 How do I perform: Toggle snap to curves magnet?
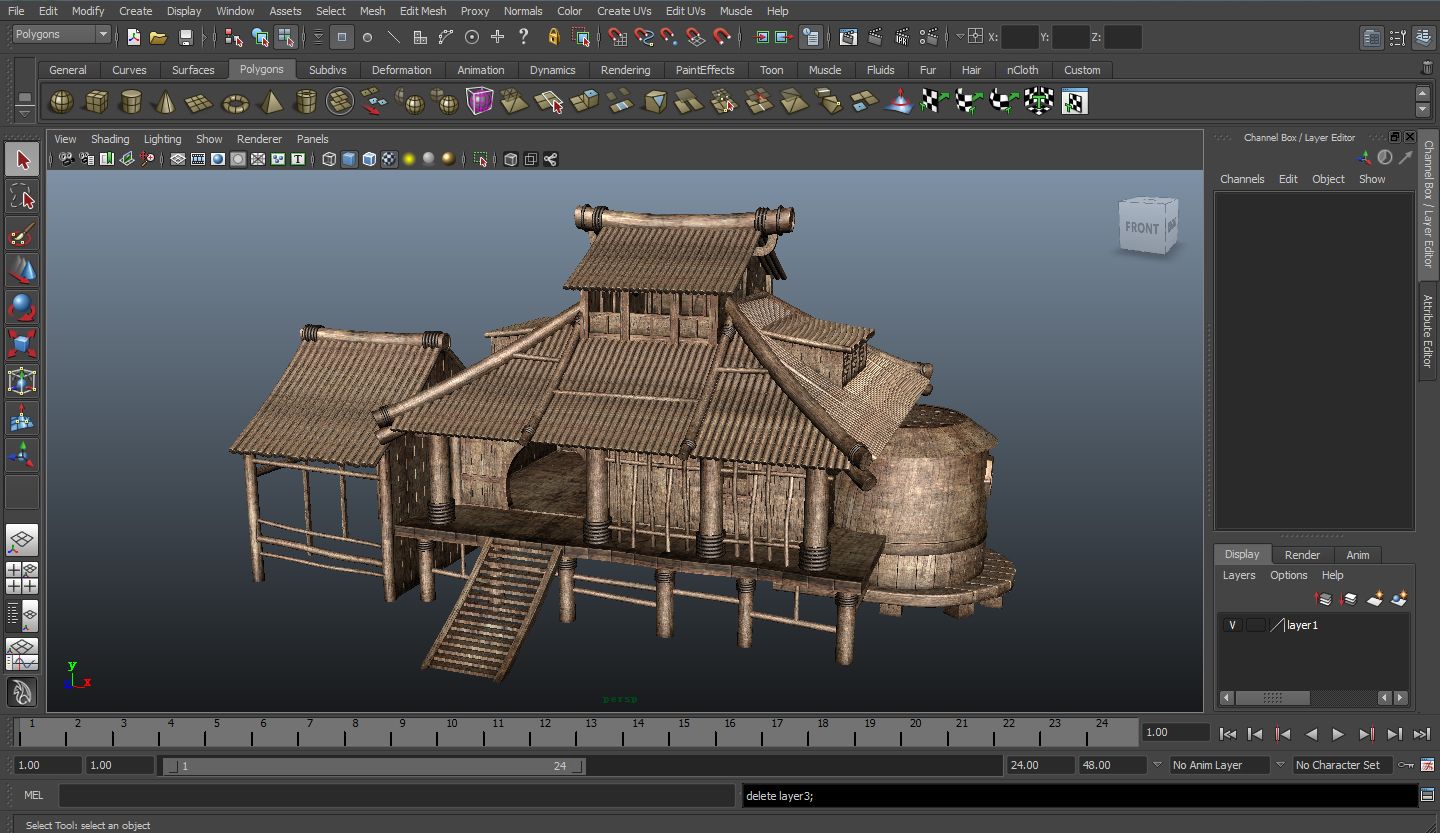644,37
